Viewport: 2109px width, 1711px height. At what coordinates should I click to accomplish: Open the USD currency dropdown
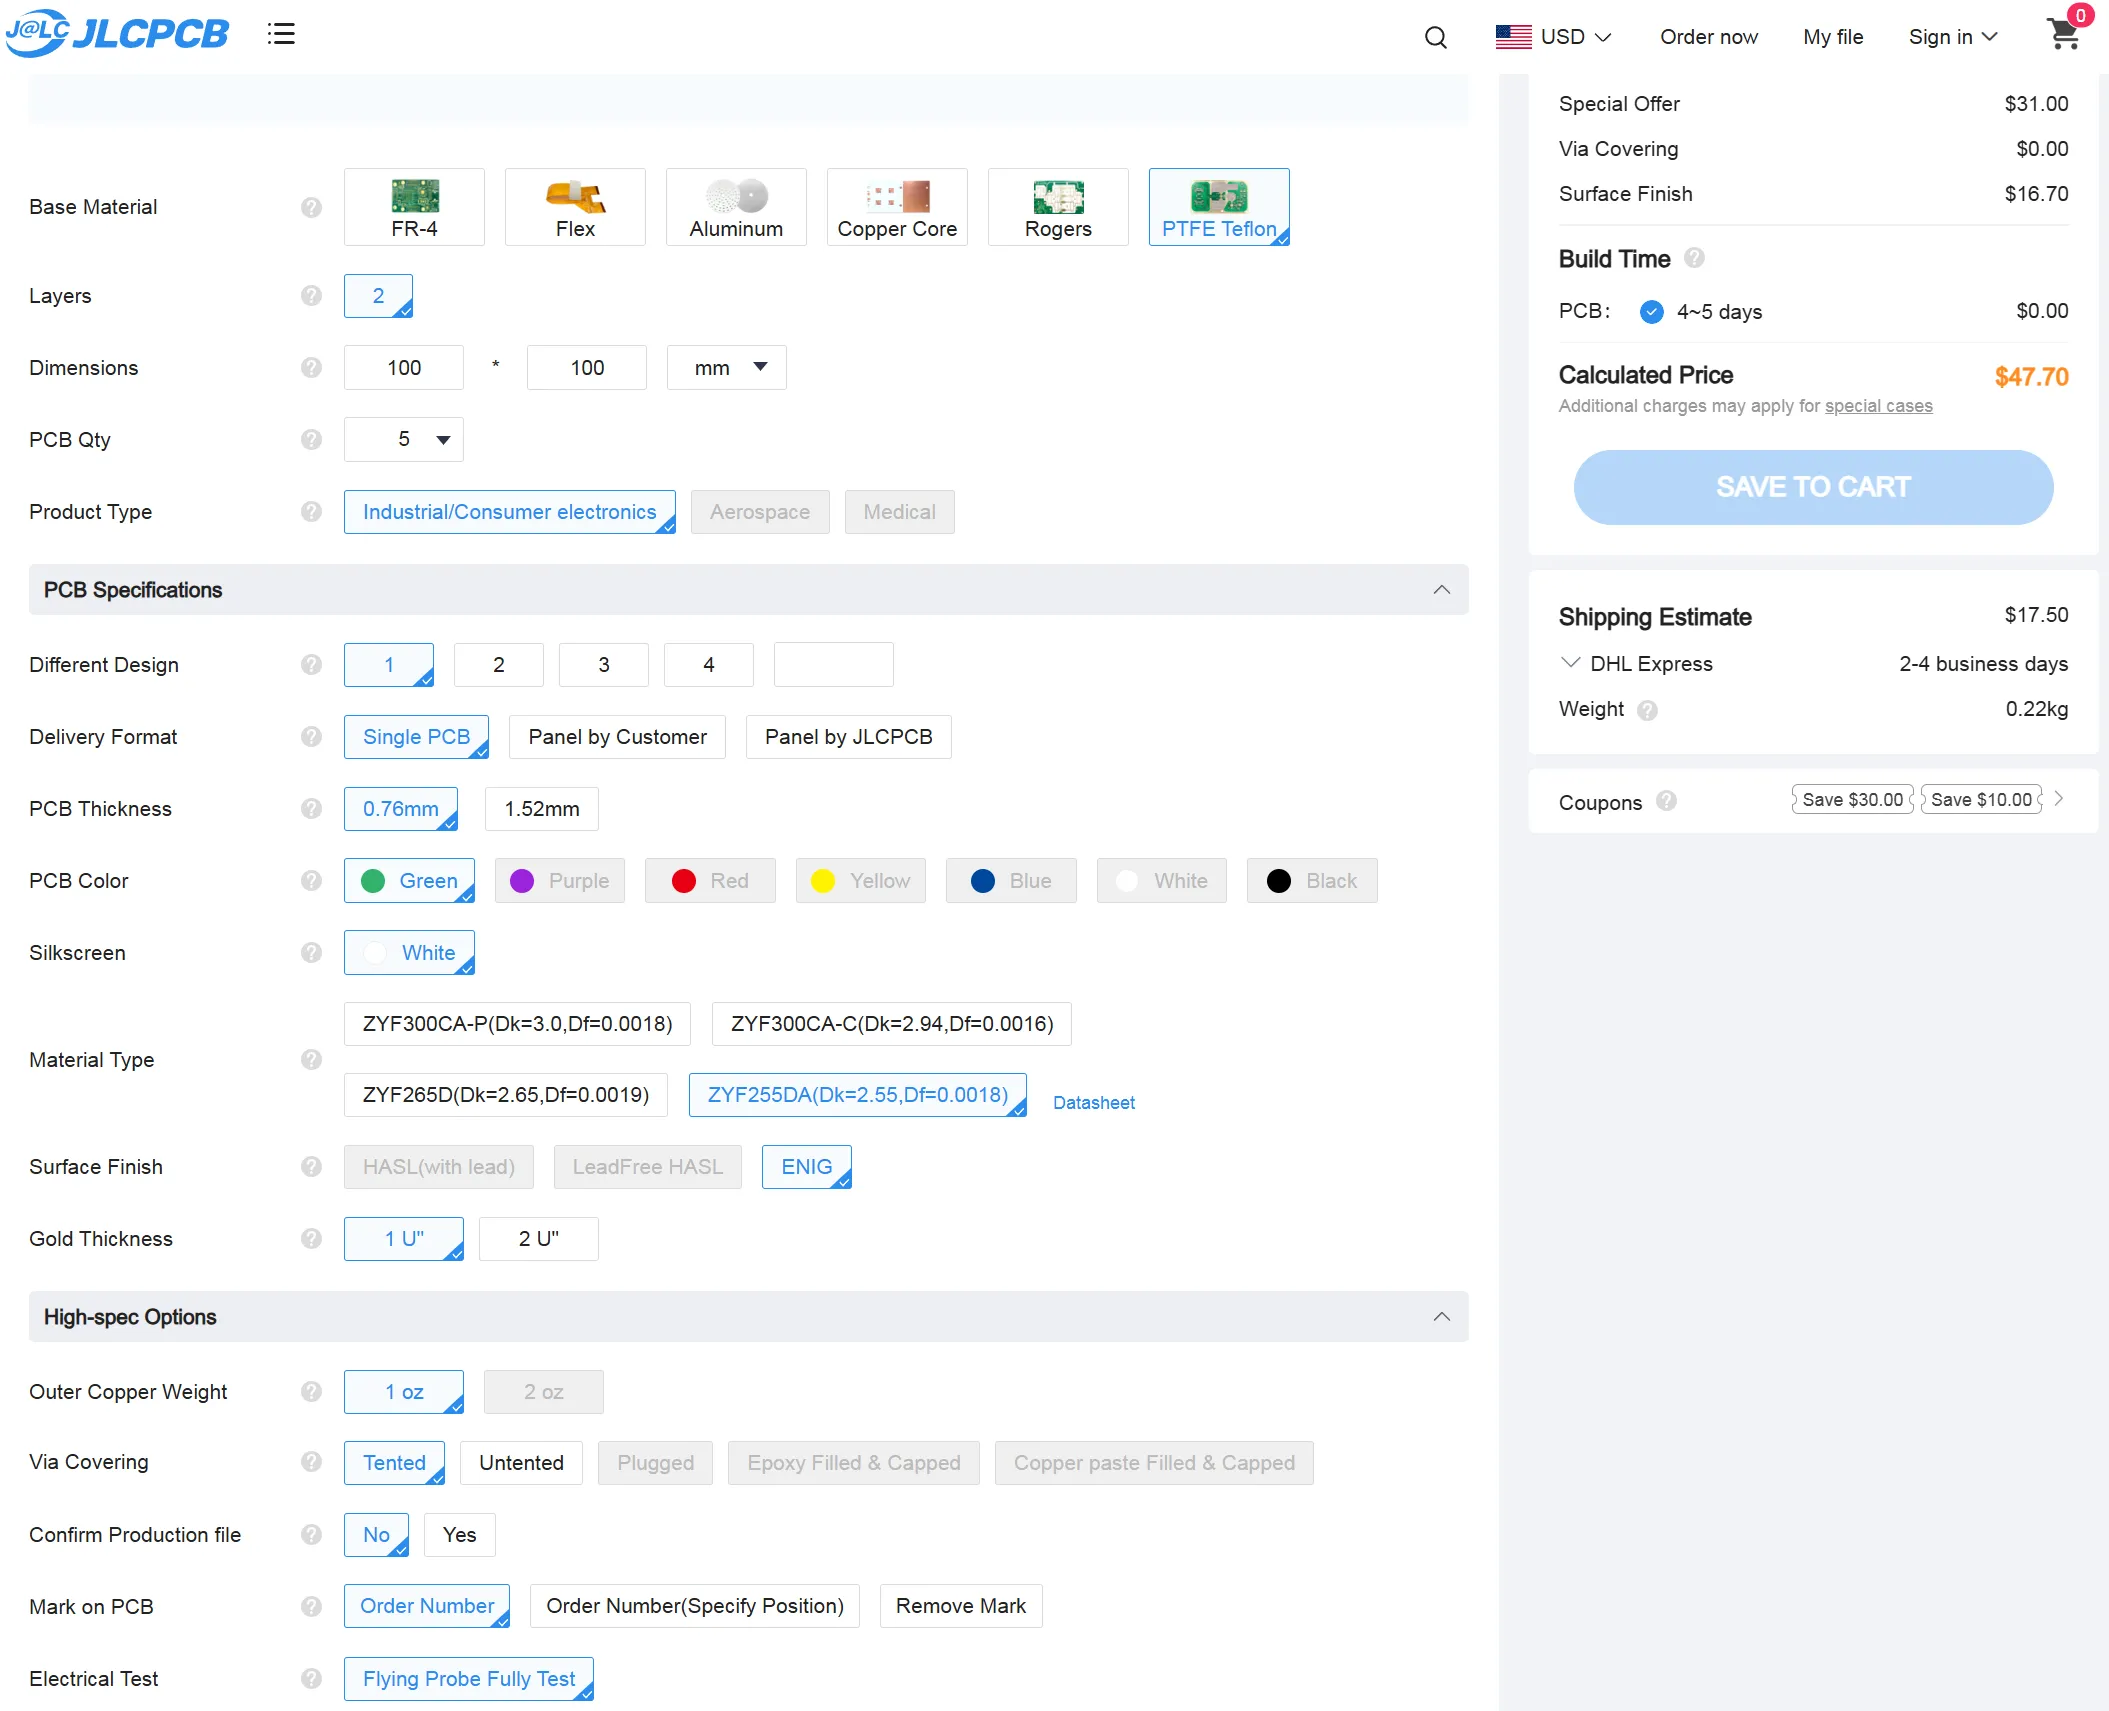click(x=1576, y=37)
